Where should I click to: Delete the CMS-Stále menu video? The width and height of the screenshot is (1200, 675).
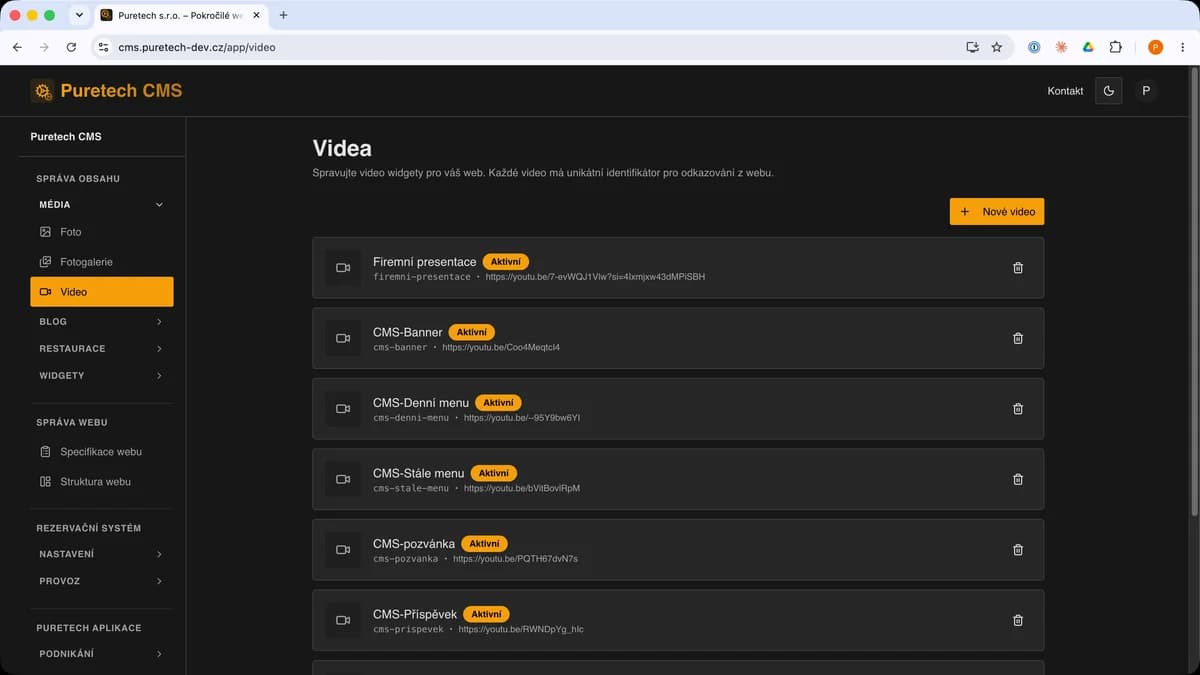(x=1018, y=479)
